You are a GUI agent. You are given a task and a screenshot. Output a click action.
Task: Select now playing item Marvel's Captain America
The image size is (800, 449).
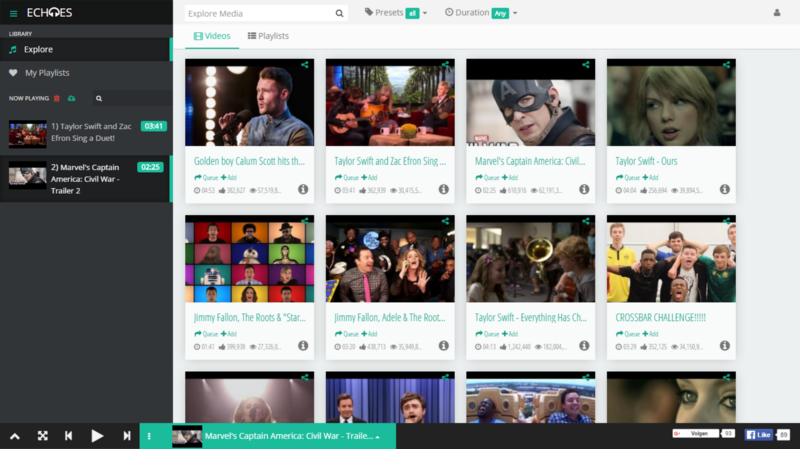coord(85,179)
